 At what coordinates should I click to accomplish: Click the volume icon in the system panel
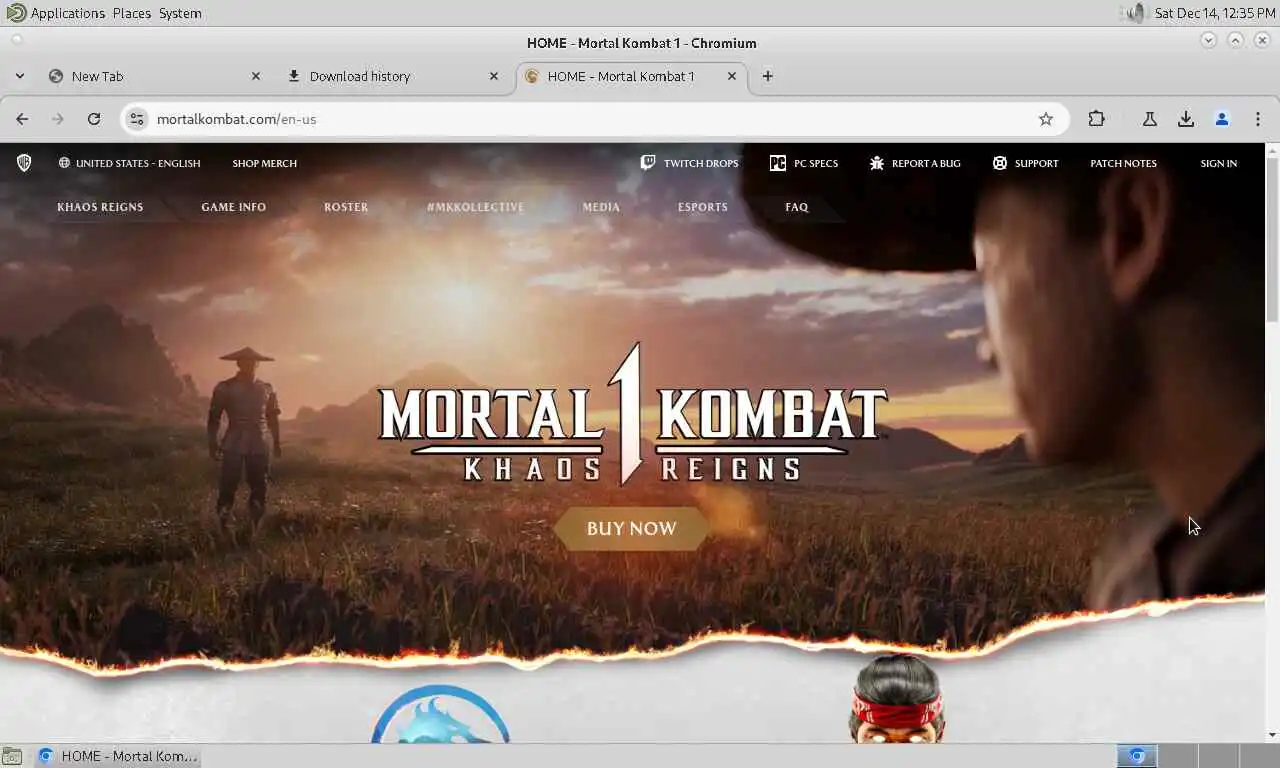tap(1134, 13)
